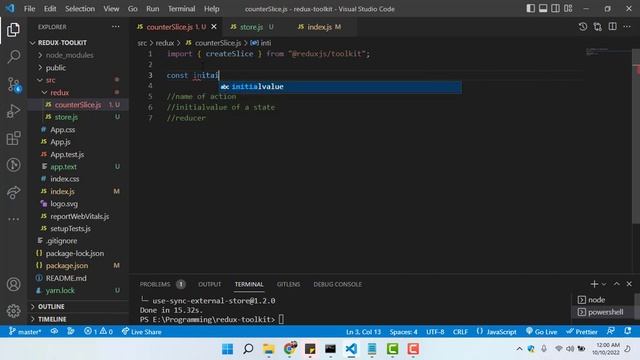Toggle the primary side bar layout
Screen dimensions: 640x360
tap(530, 9)
